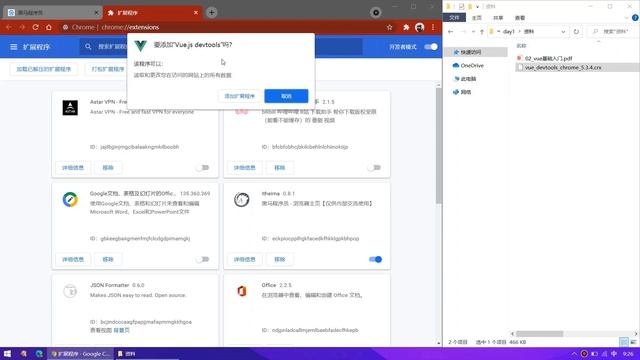Enable the Google Docs offline extension toggle
Screen dimensions: 640x360
point(202,259)
